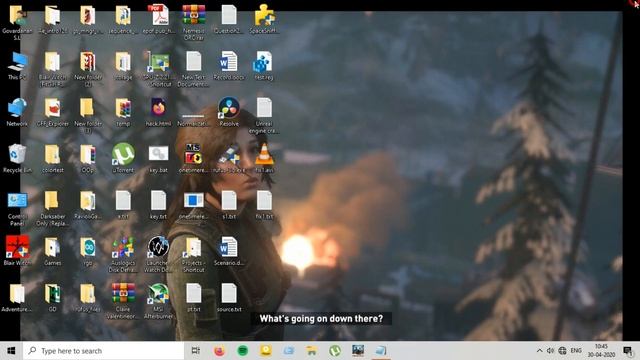This screenshot has width=640, height=360.
Task: Launch DaVinci Resolve shortcut
Action: (229, 112)
